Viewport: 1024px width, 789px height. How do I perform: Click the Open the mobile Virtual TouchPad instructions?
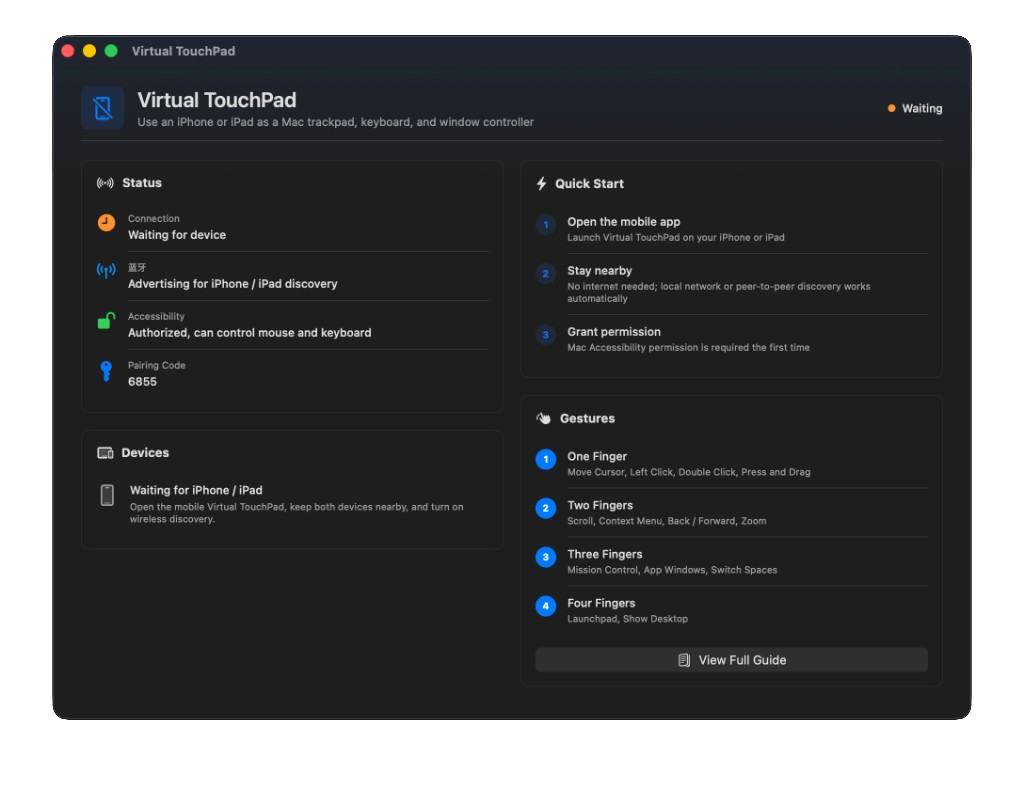296,513
